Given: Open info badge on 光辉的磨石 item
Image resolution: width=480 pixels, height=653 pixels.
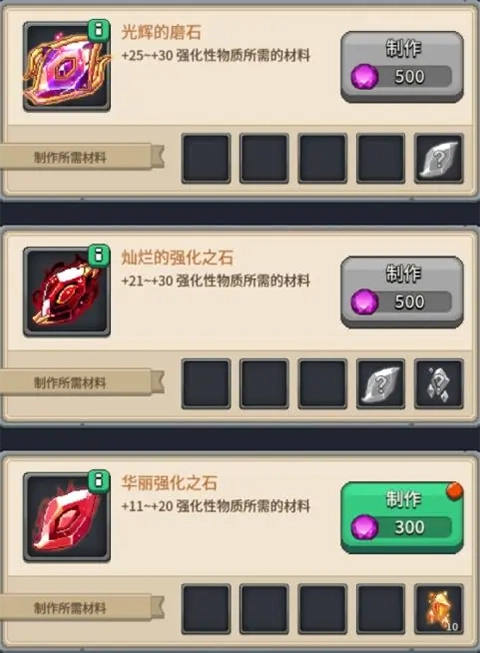Looking at the screenshot, I should pos(99,30).
